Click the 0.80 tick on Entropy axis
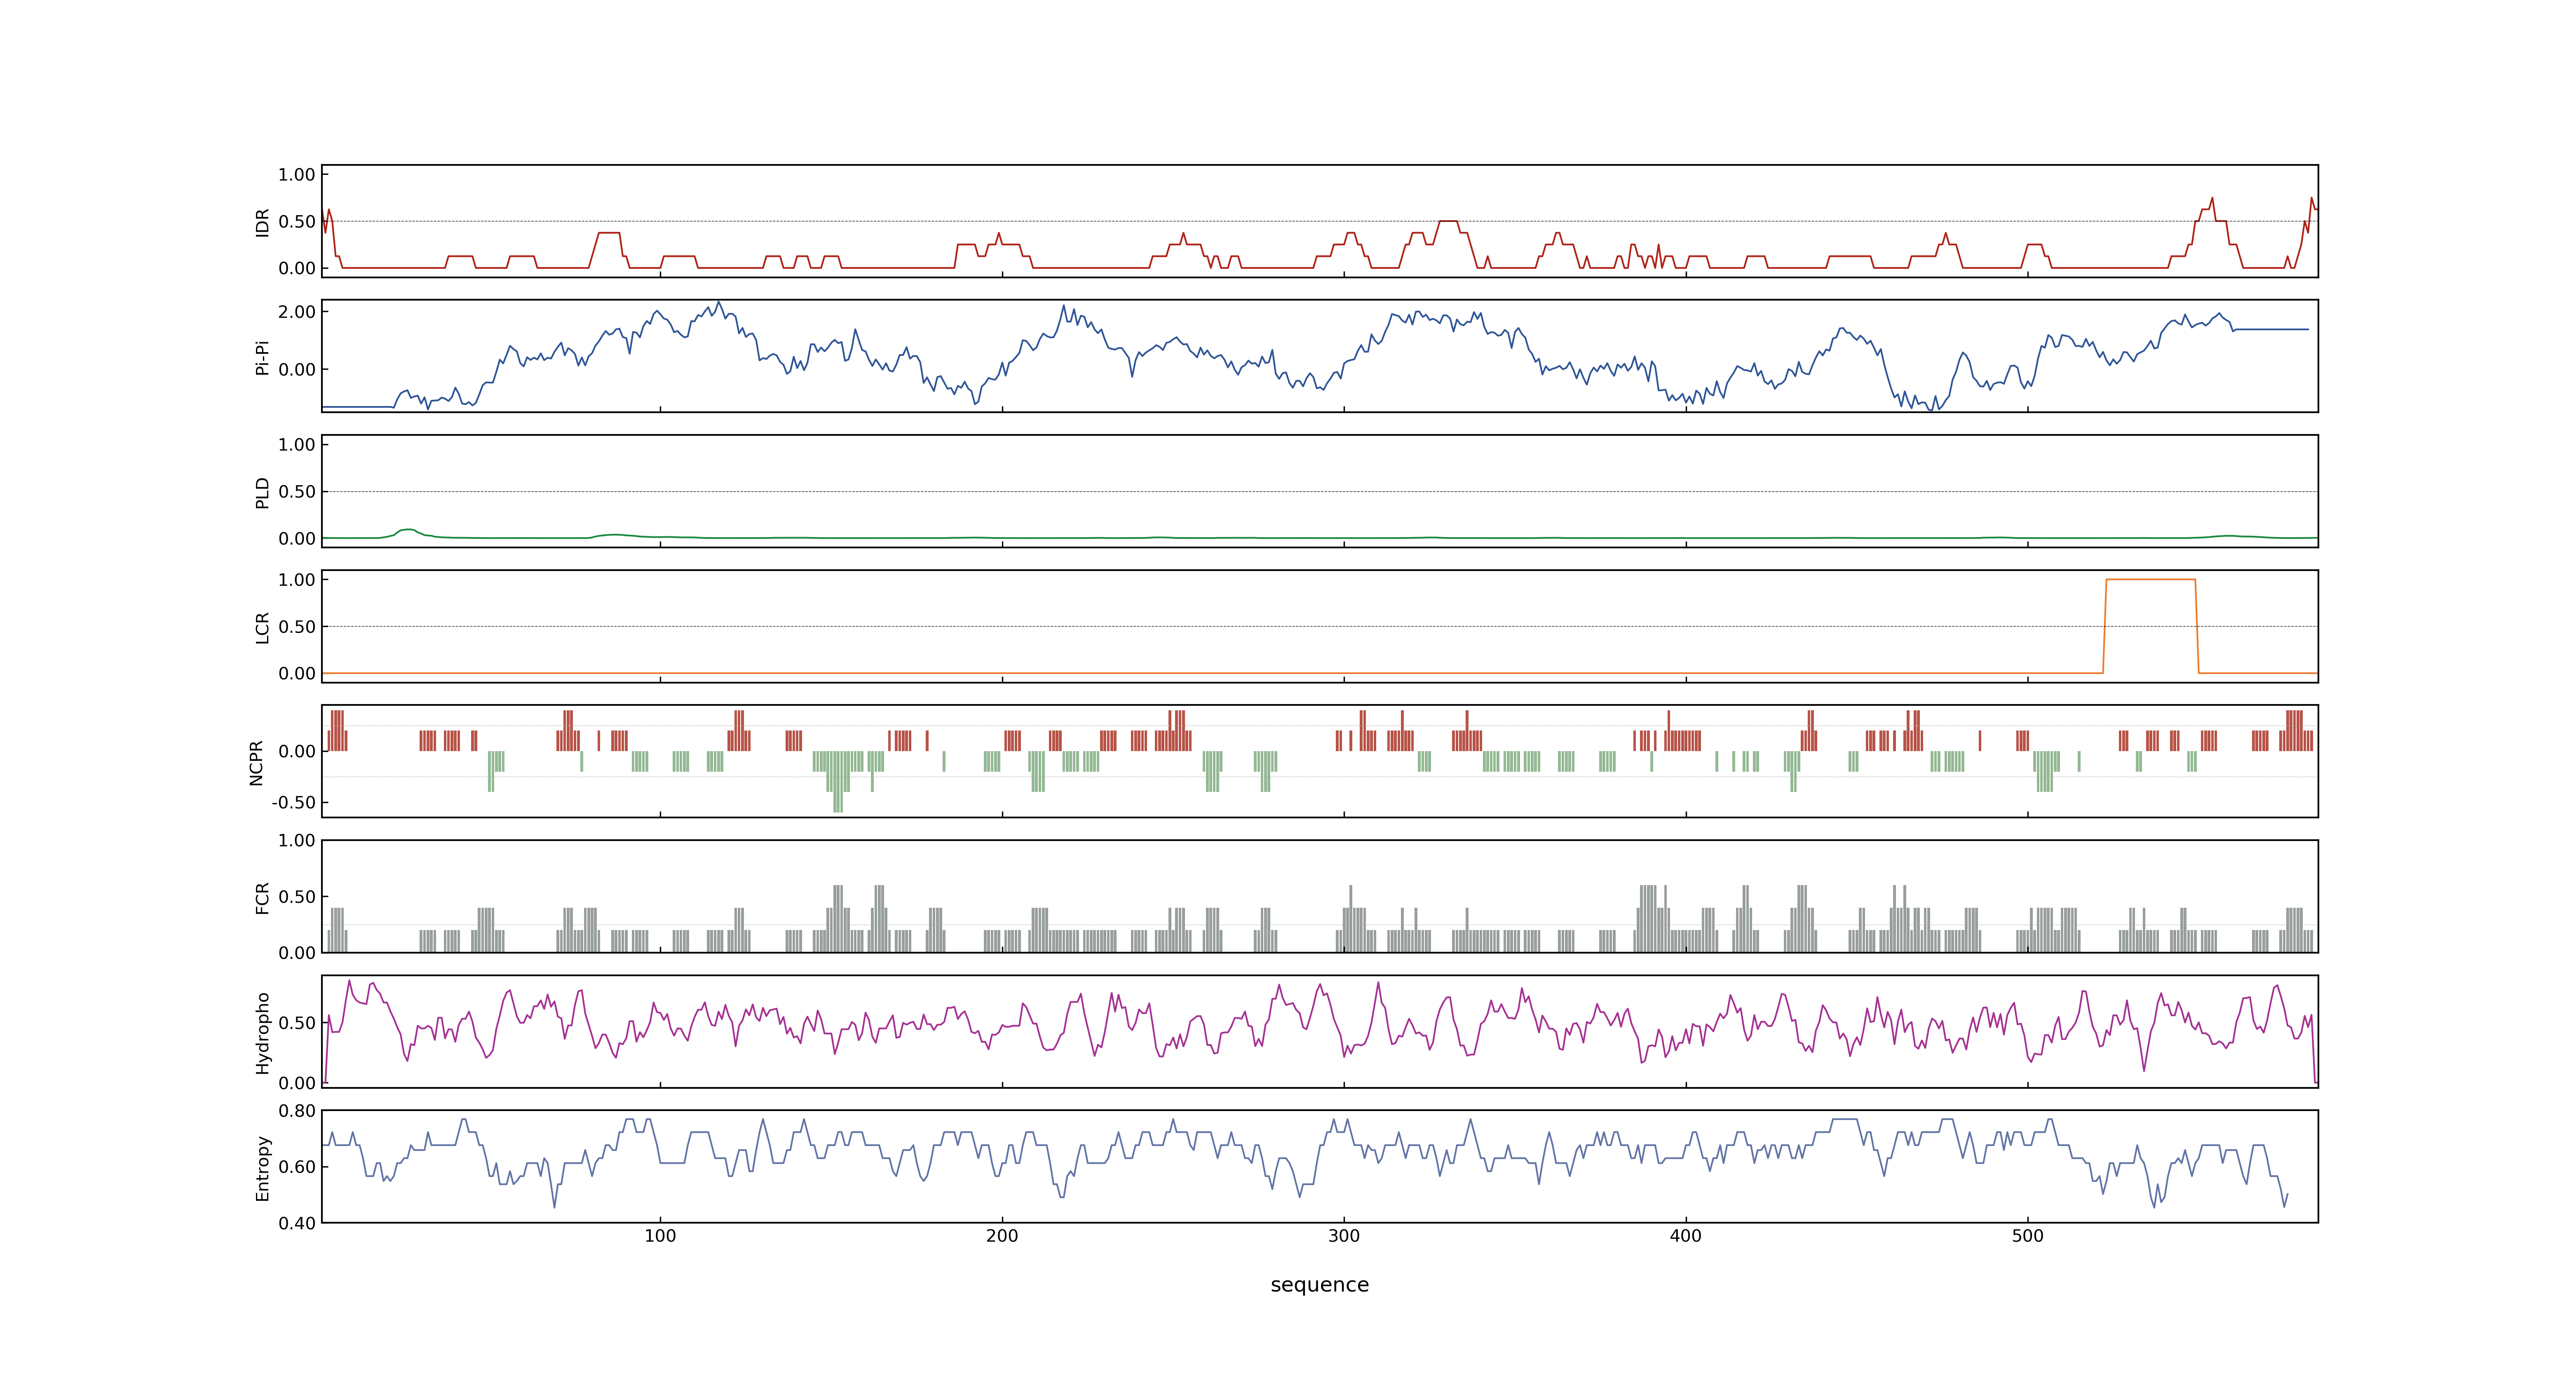The image size is (2576, 1374). coord(297,1111)
